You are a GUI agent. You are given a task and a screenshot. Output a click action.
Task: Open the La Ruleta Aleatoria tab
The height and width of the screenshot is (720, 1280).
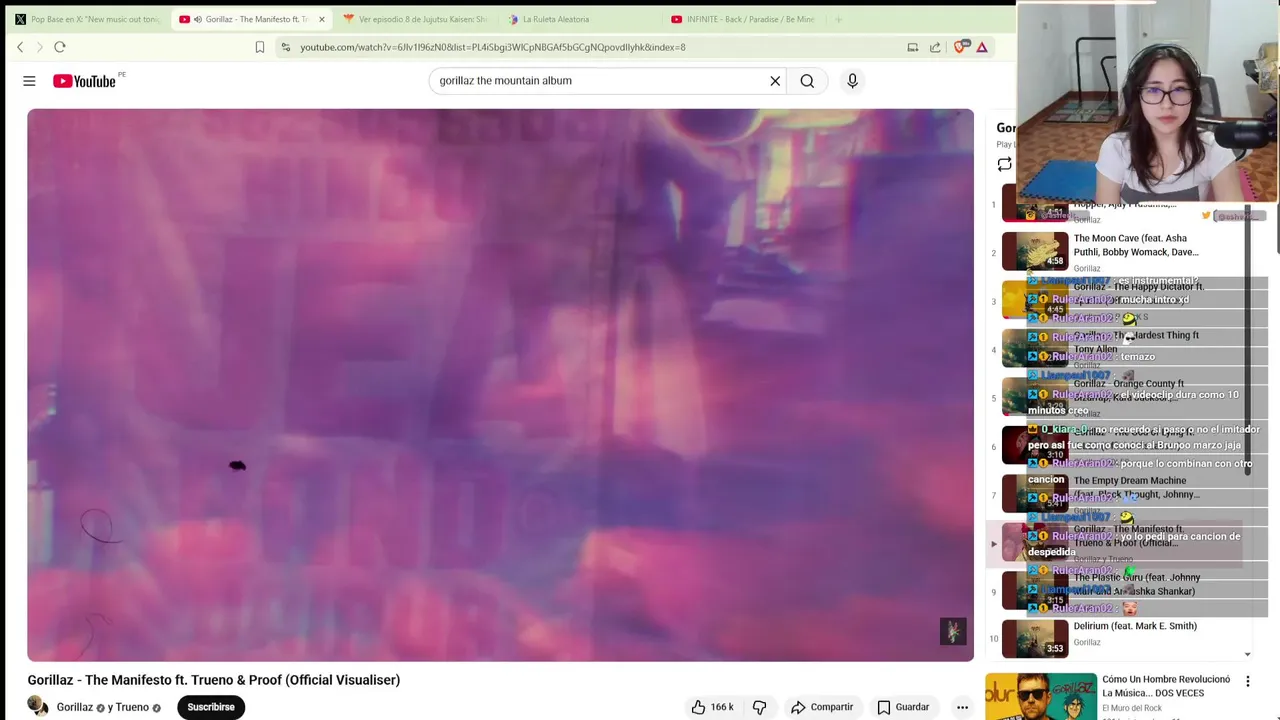[x=580, y=19]
